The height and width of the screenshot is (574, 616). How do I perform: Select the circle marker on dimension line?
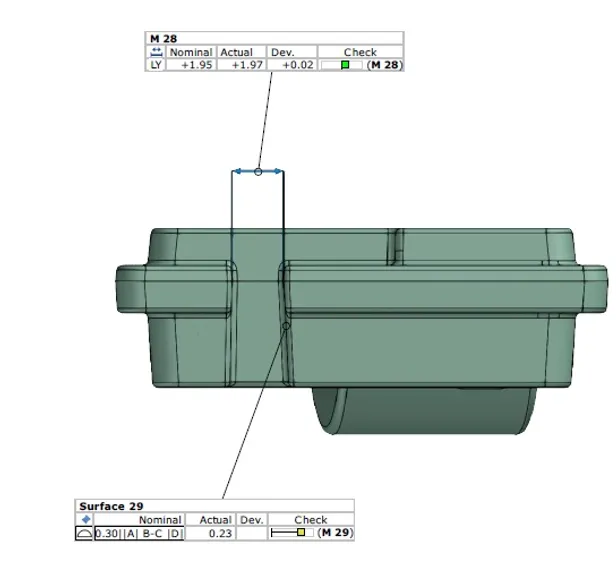tap(258, 172)
